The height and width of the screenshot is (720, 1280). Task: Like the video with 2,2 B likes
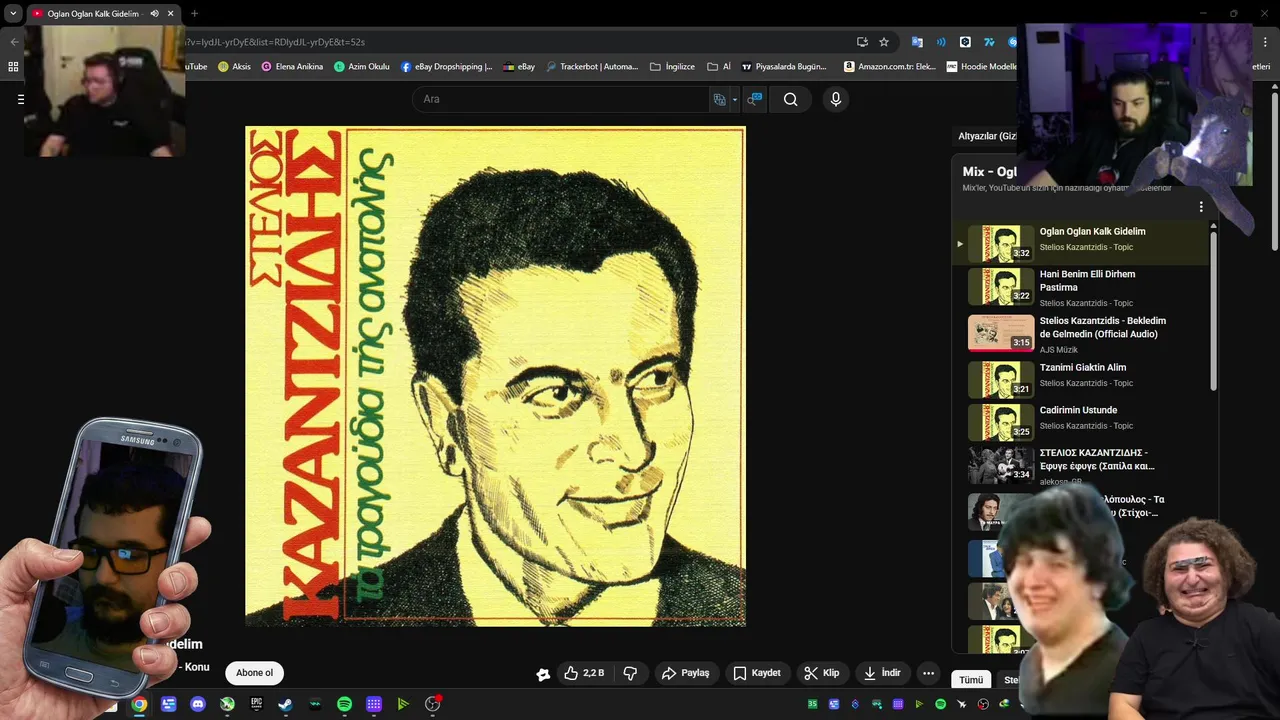coord(583,673)
